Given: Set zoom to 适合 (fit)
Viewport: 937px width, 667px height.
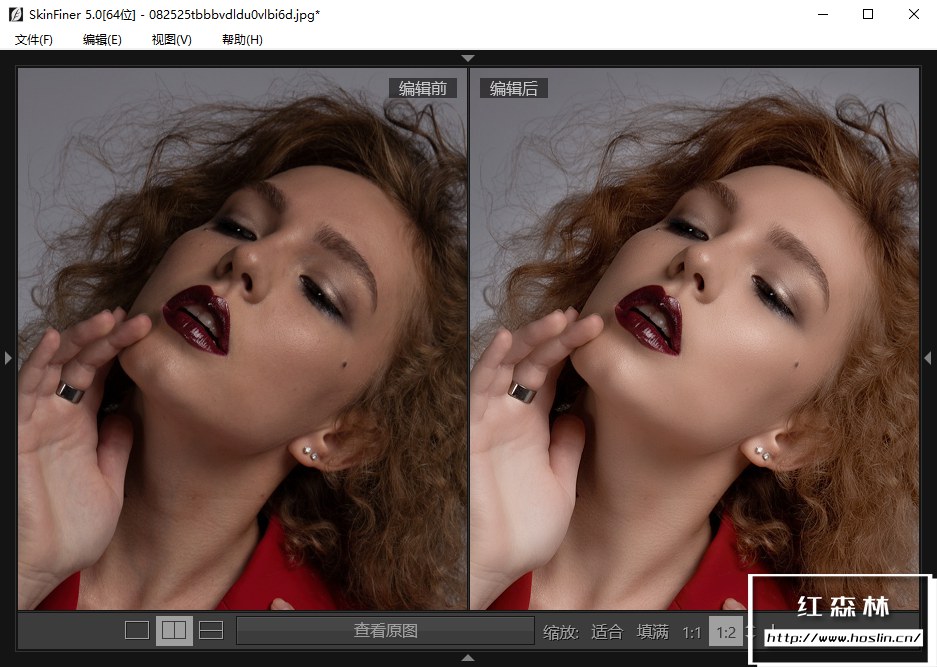Looking at the screenshot, I should click(x=607, y=632).
